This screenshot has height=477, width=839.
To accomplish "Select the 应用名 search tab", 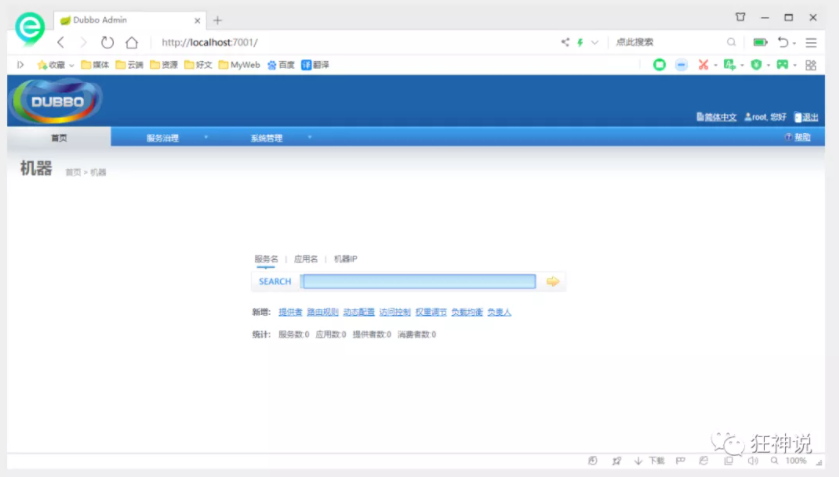I will (306, 259).
